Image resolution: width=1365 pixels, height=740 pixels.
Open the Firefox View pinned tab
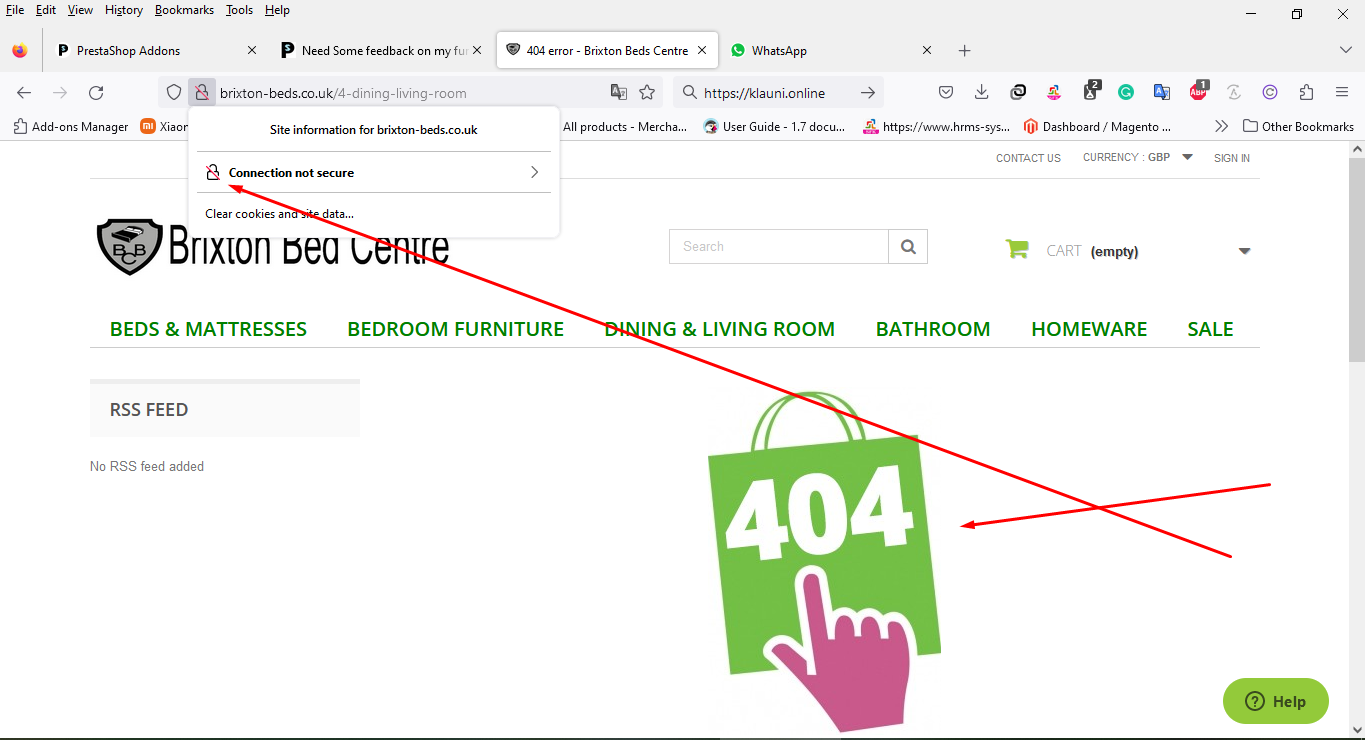pyautogui.click(x=20, y=51)
